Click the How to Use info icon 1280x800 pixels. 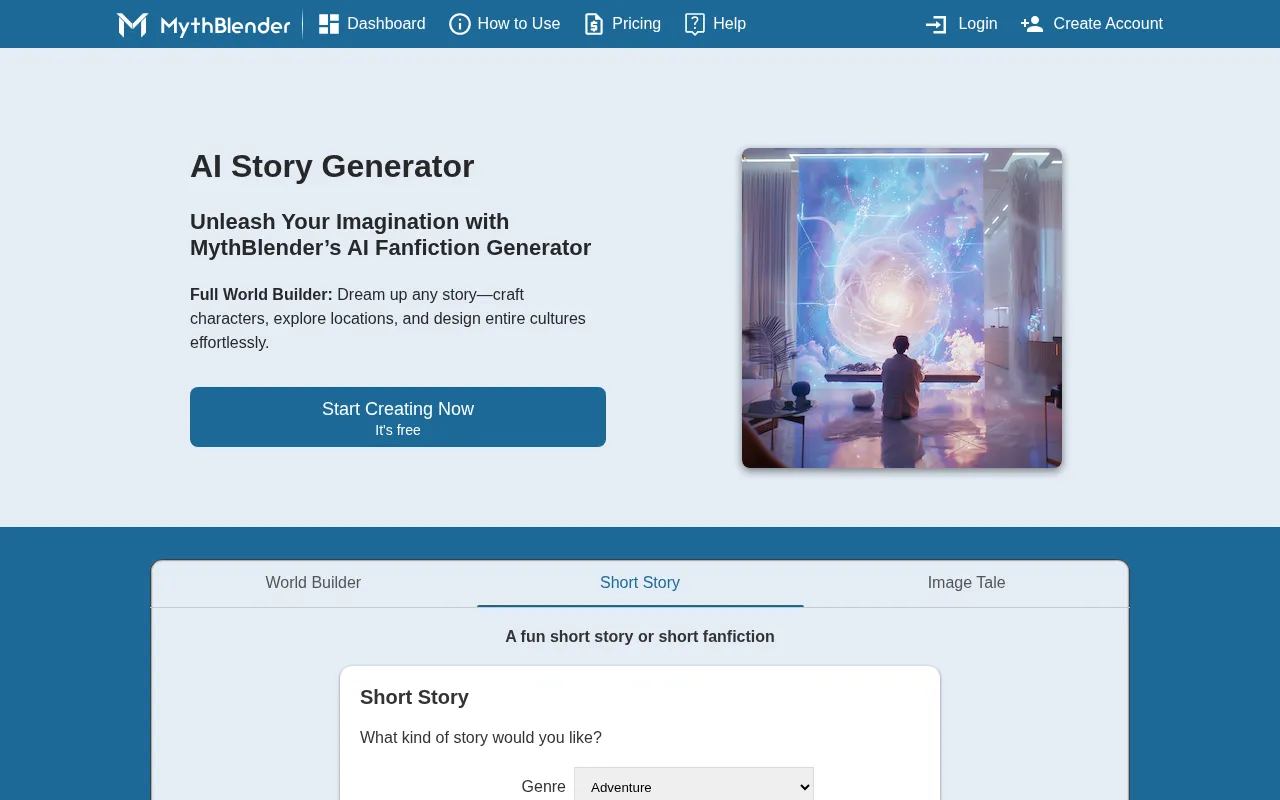coord(460,24)
